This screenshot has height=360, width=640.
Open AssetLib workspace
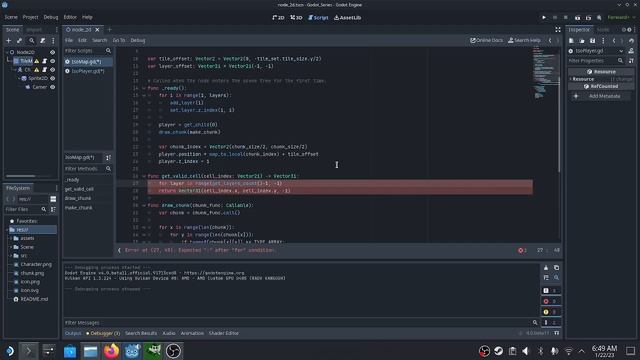(347, 18)
